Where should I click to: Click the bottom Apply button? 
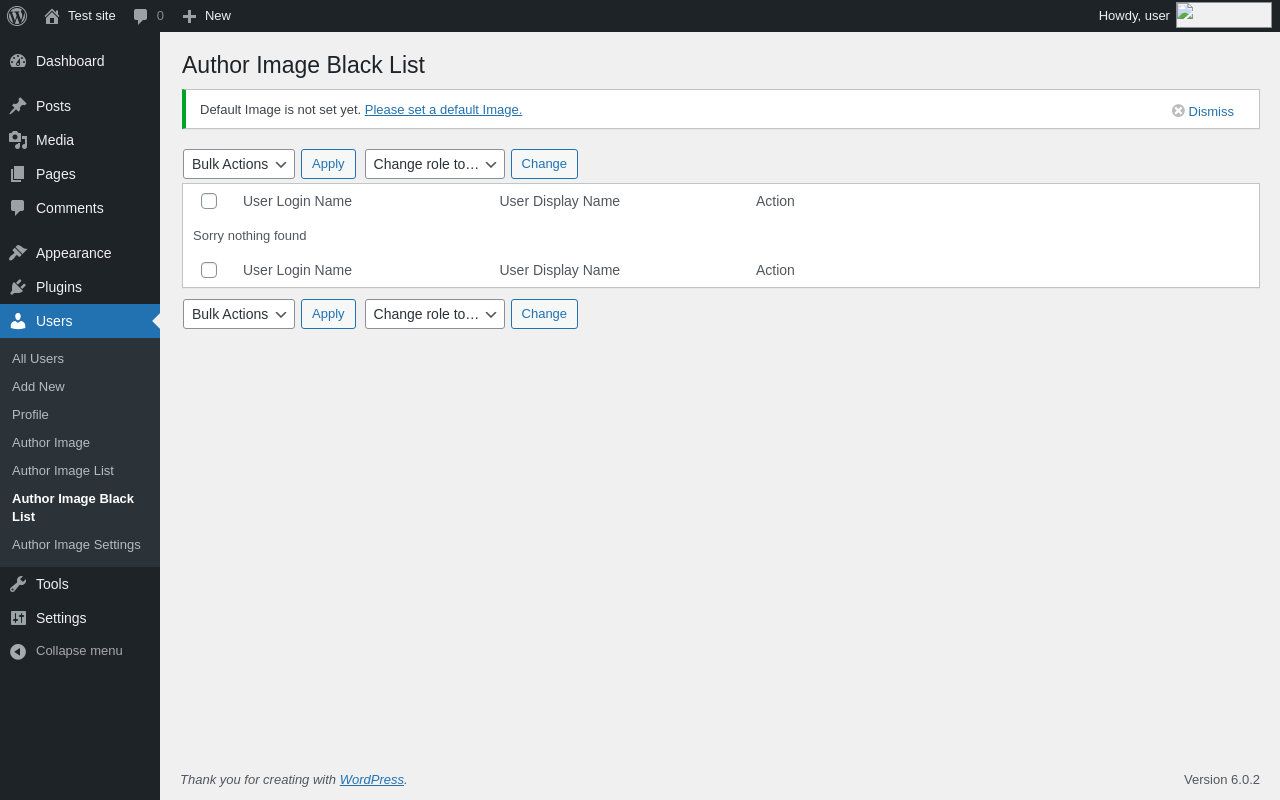[328, 314]
